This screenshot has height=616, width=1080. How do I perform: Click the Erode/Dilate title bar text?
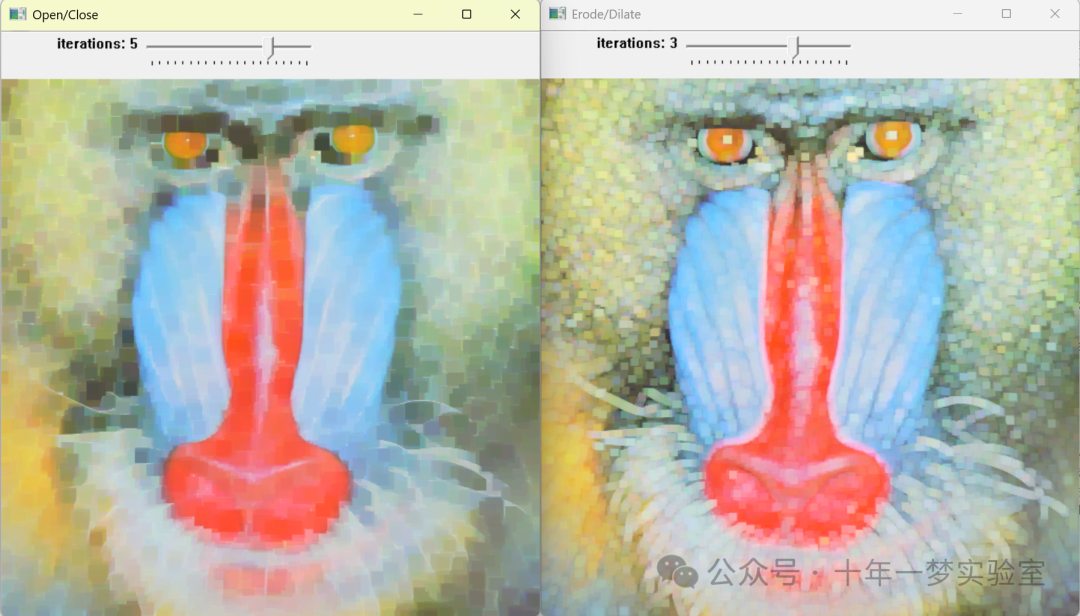[x=606, y=14]
